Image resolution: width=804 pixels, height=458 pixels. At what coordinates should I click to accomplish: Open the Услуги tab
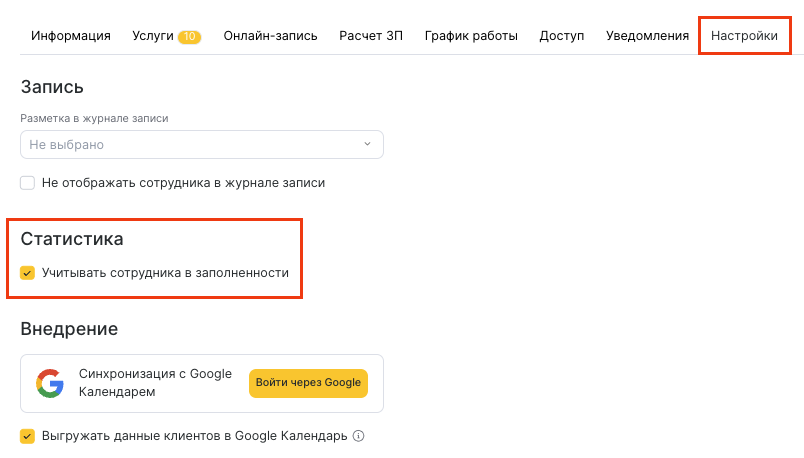click(x=152, y=36)
